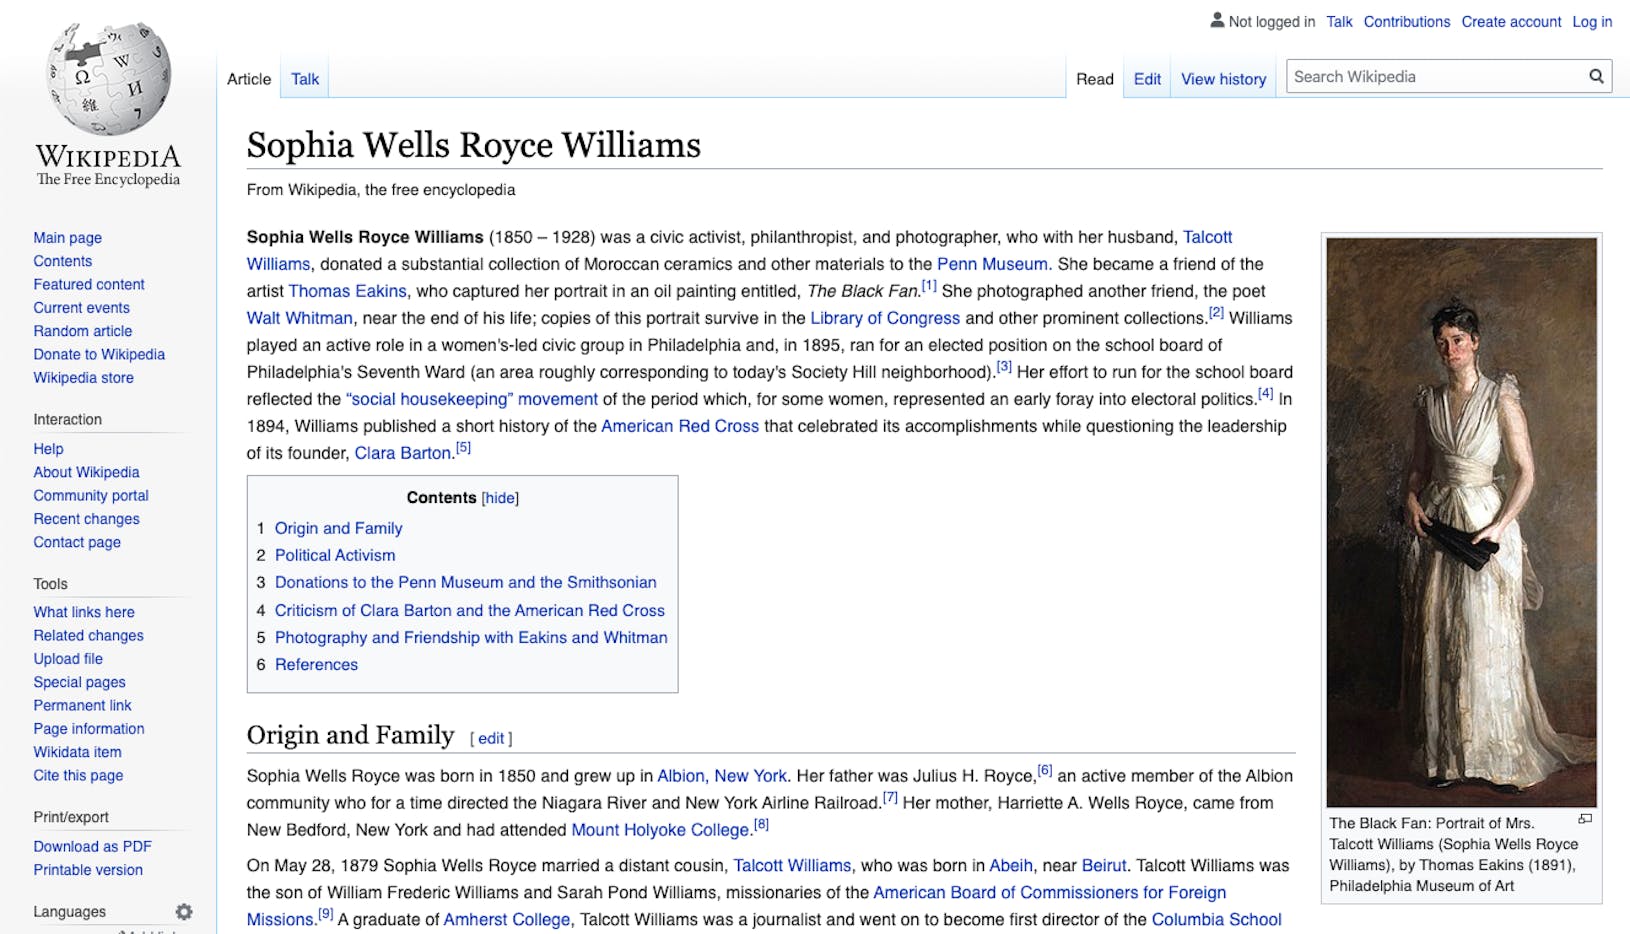Click the Create account link
This screenshot has width=1630, height=934.
(x=1510, y=21)
